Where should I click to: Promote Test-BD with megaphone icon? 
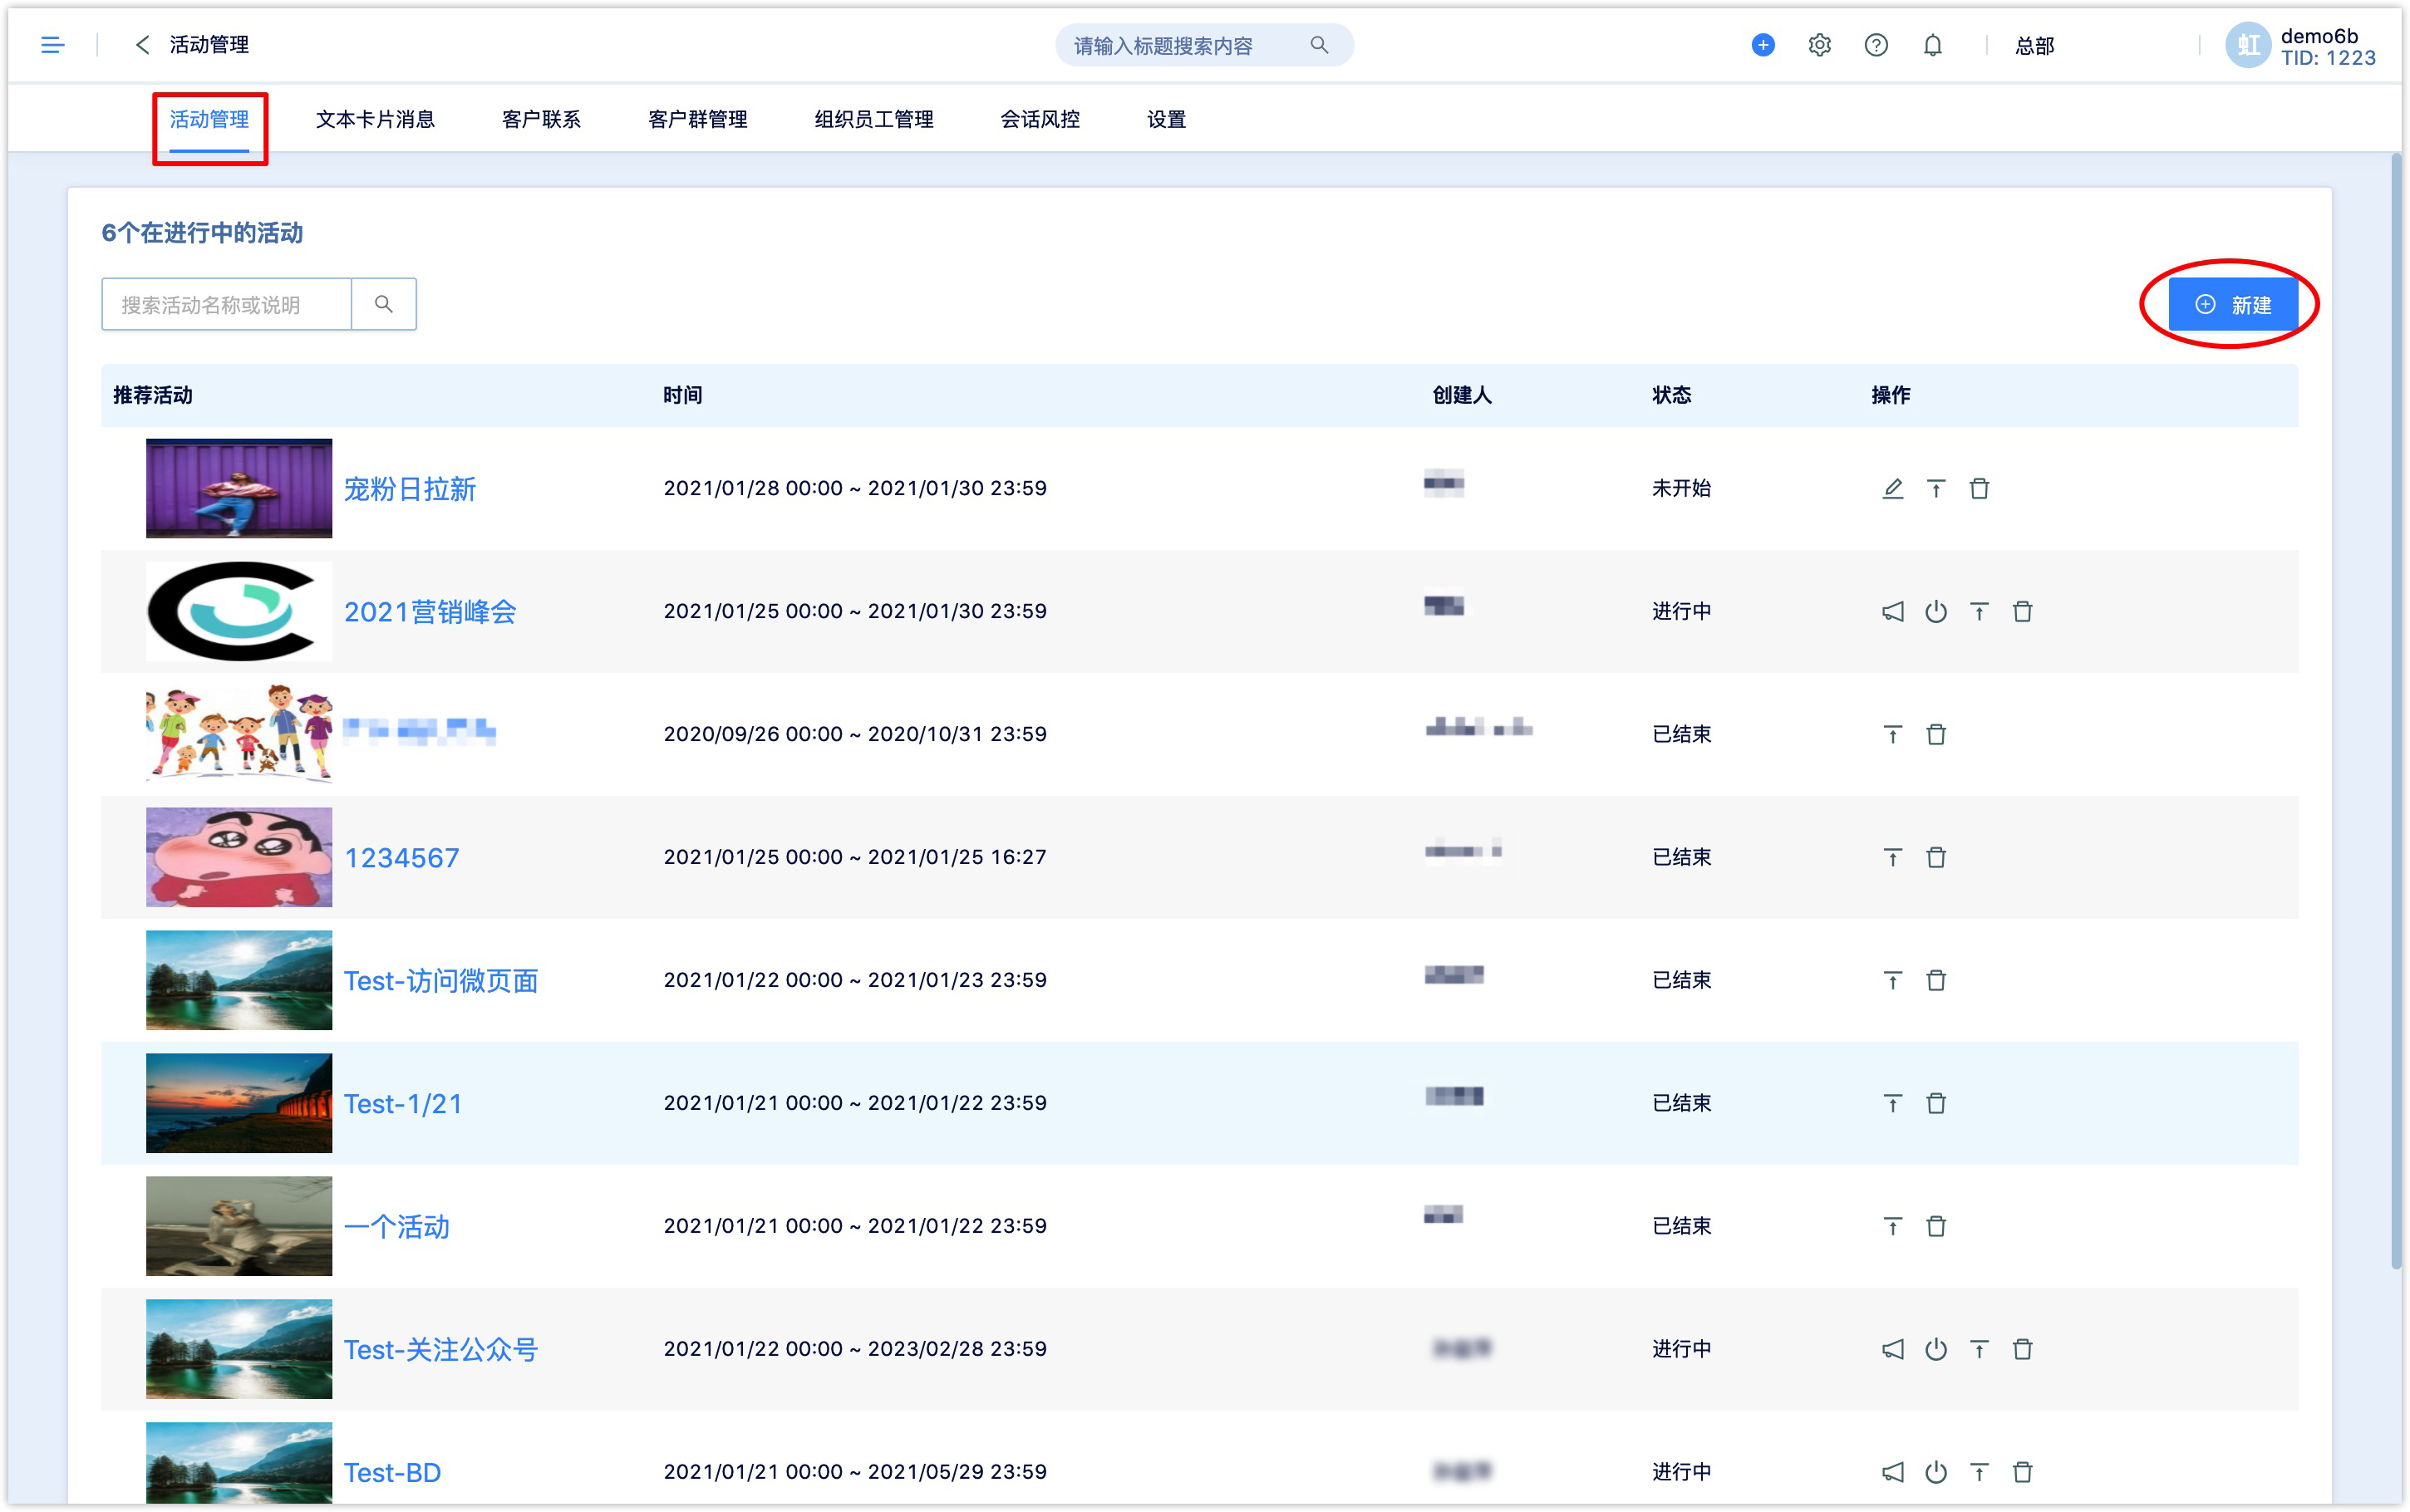point(1892,1473)
